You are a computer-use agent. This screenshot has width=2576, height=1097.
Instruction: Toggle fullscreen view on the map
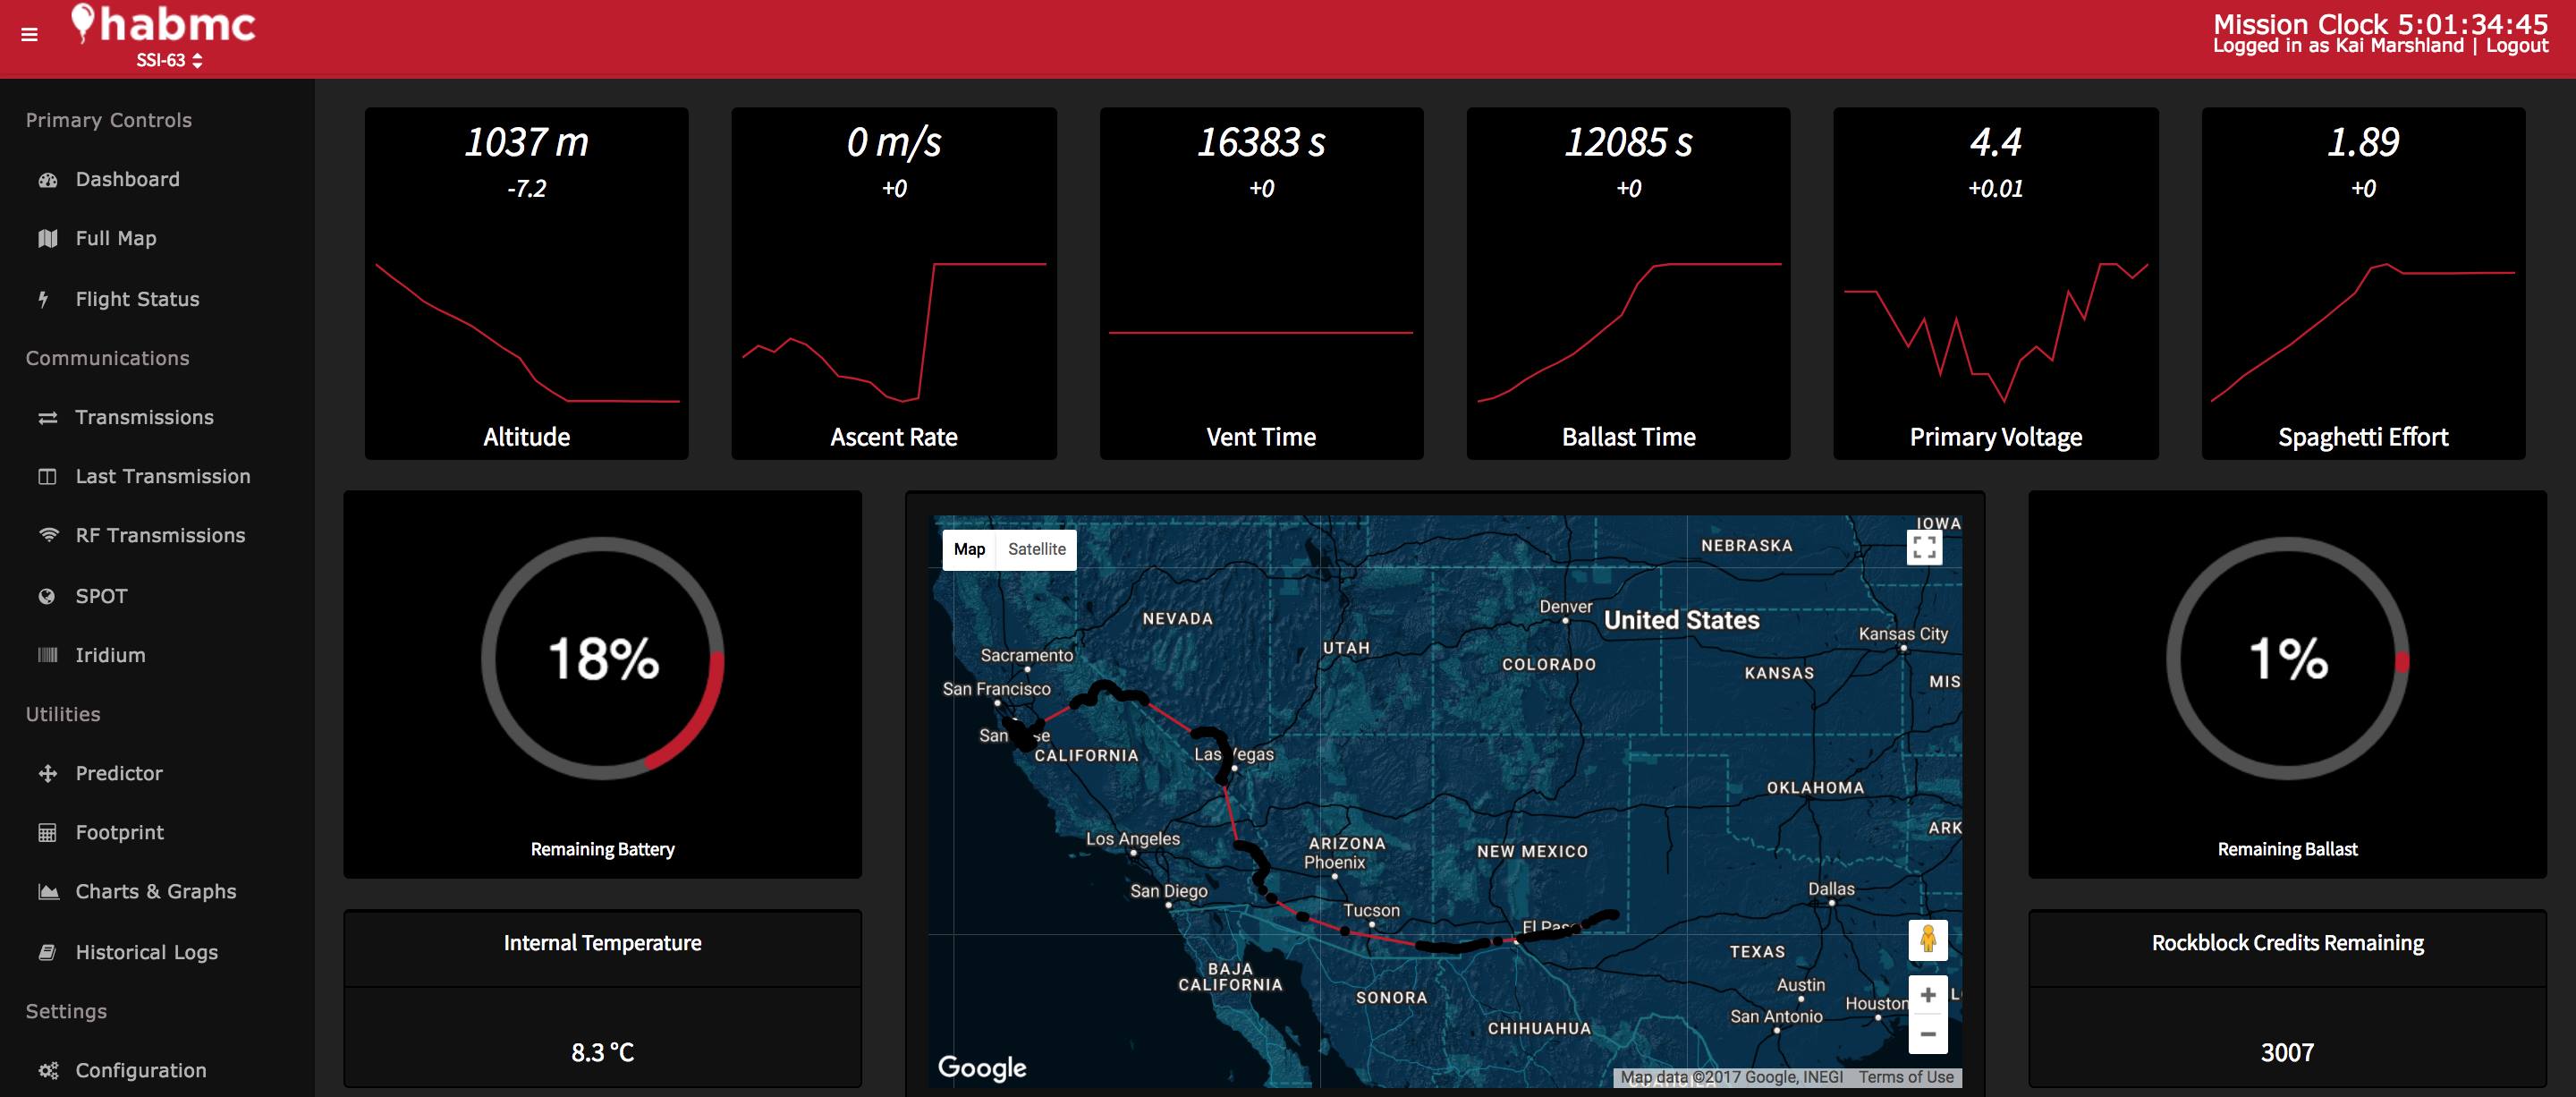[x=1924, y=547]
